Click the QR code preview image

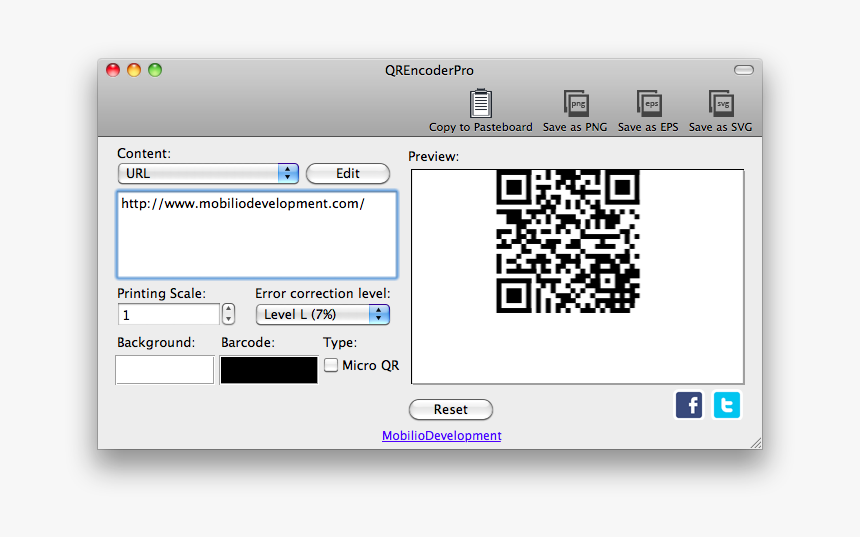[568, 241]
